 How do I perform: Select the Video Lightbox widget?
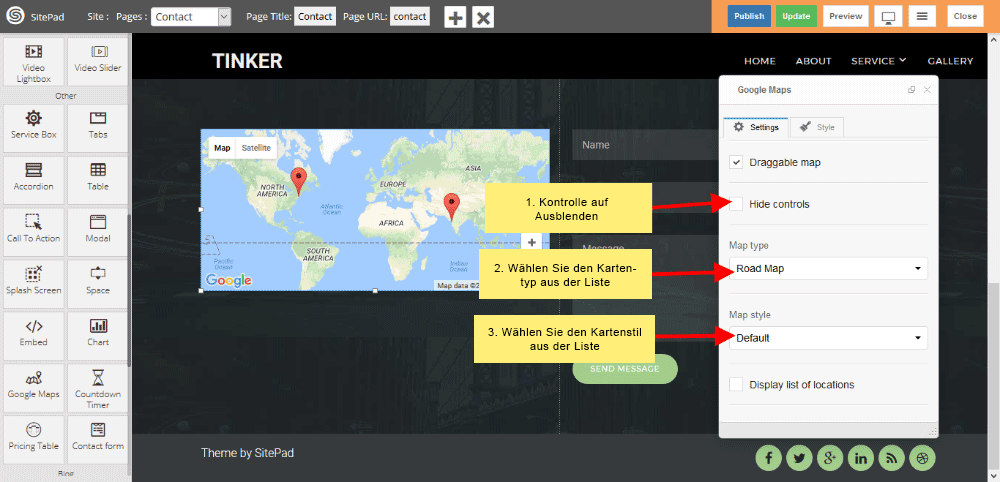(x=34, y=62)
